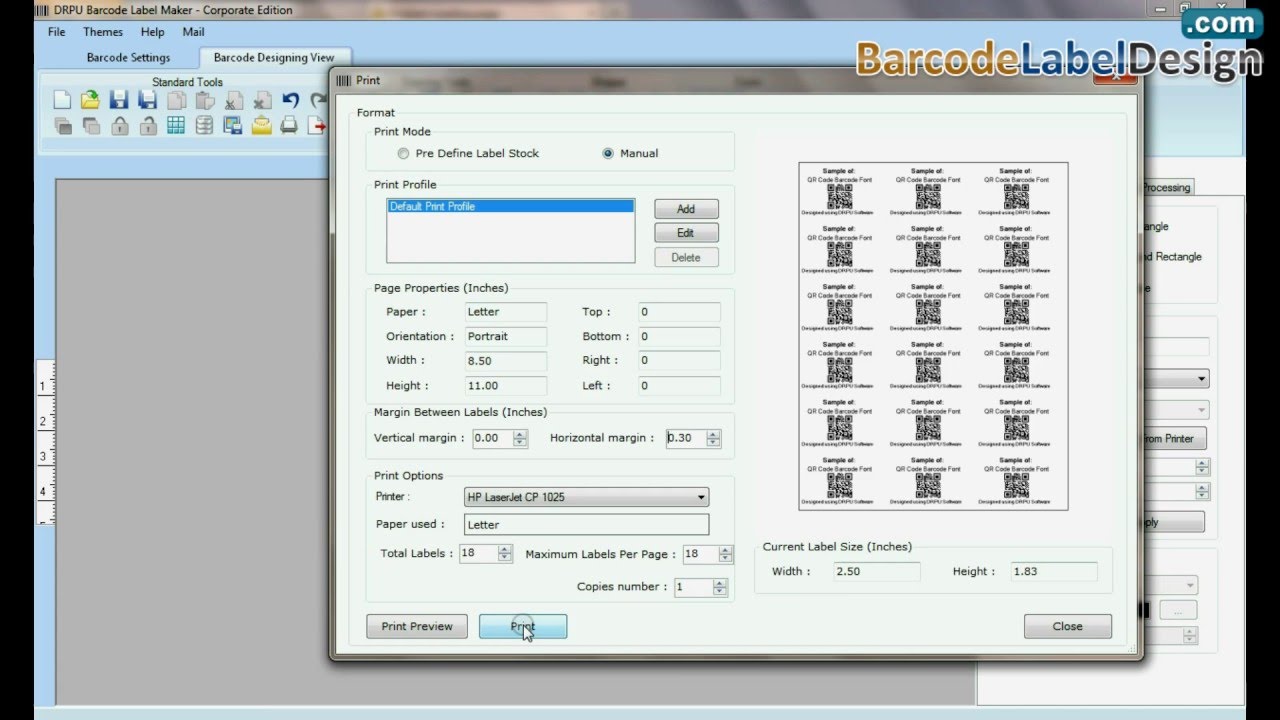Click the Print Preview button
This screenshot has width=1280, height=720.
[x=417, y=626]
